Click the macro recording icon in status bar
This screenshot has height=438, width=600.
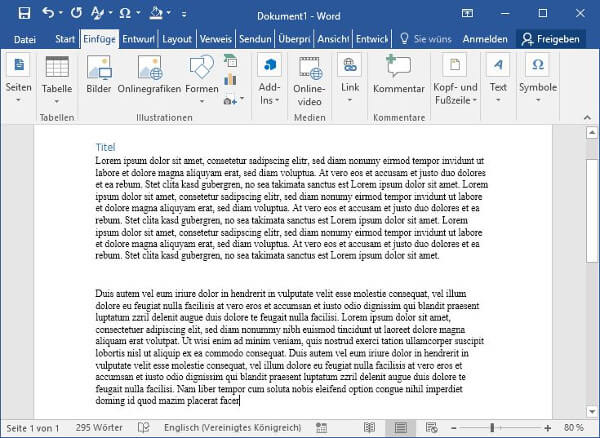(321, 428)
